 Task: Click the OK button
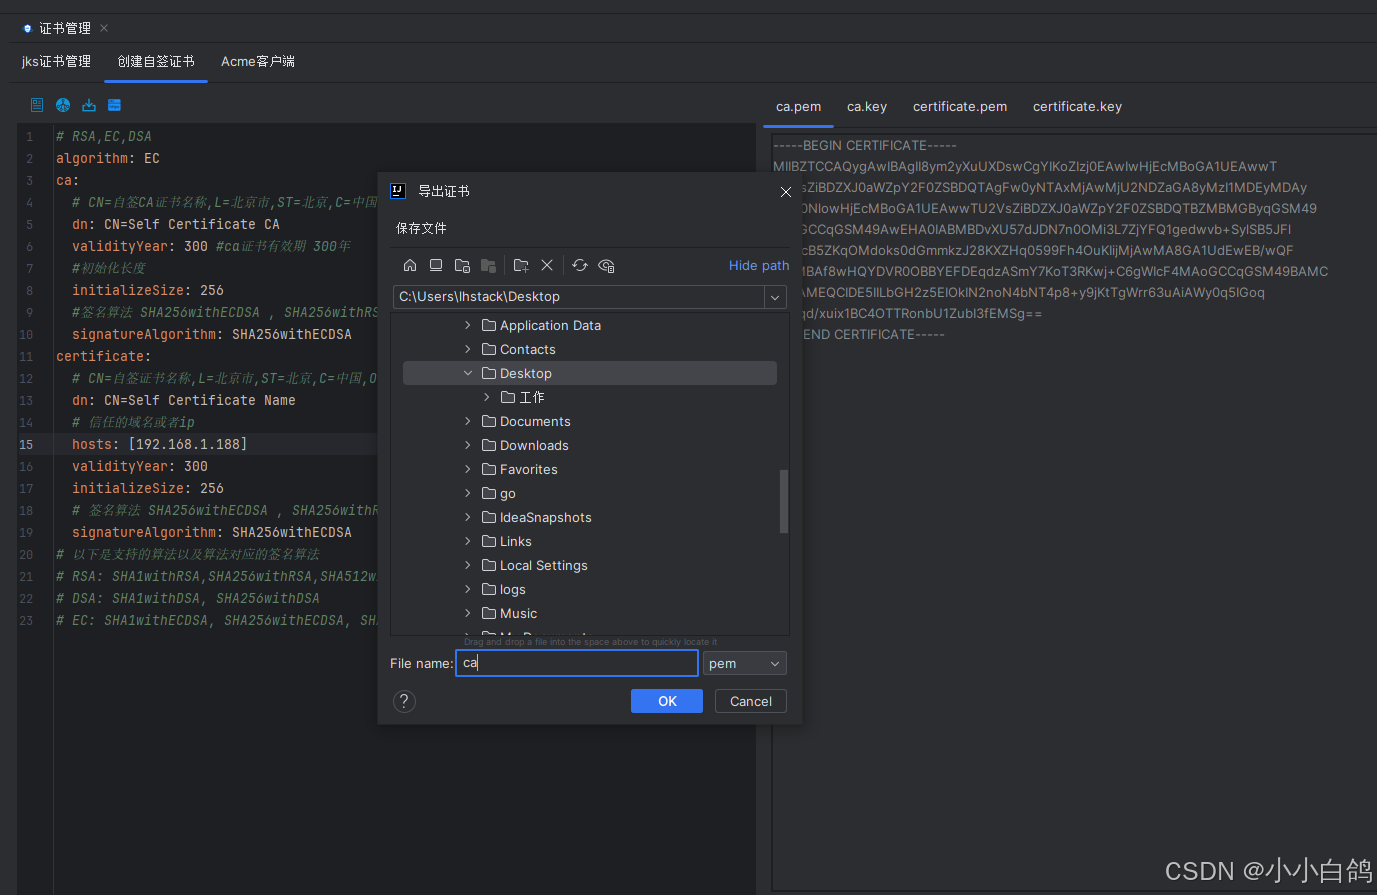(x=667, y=701)
